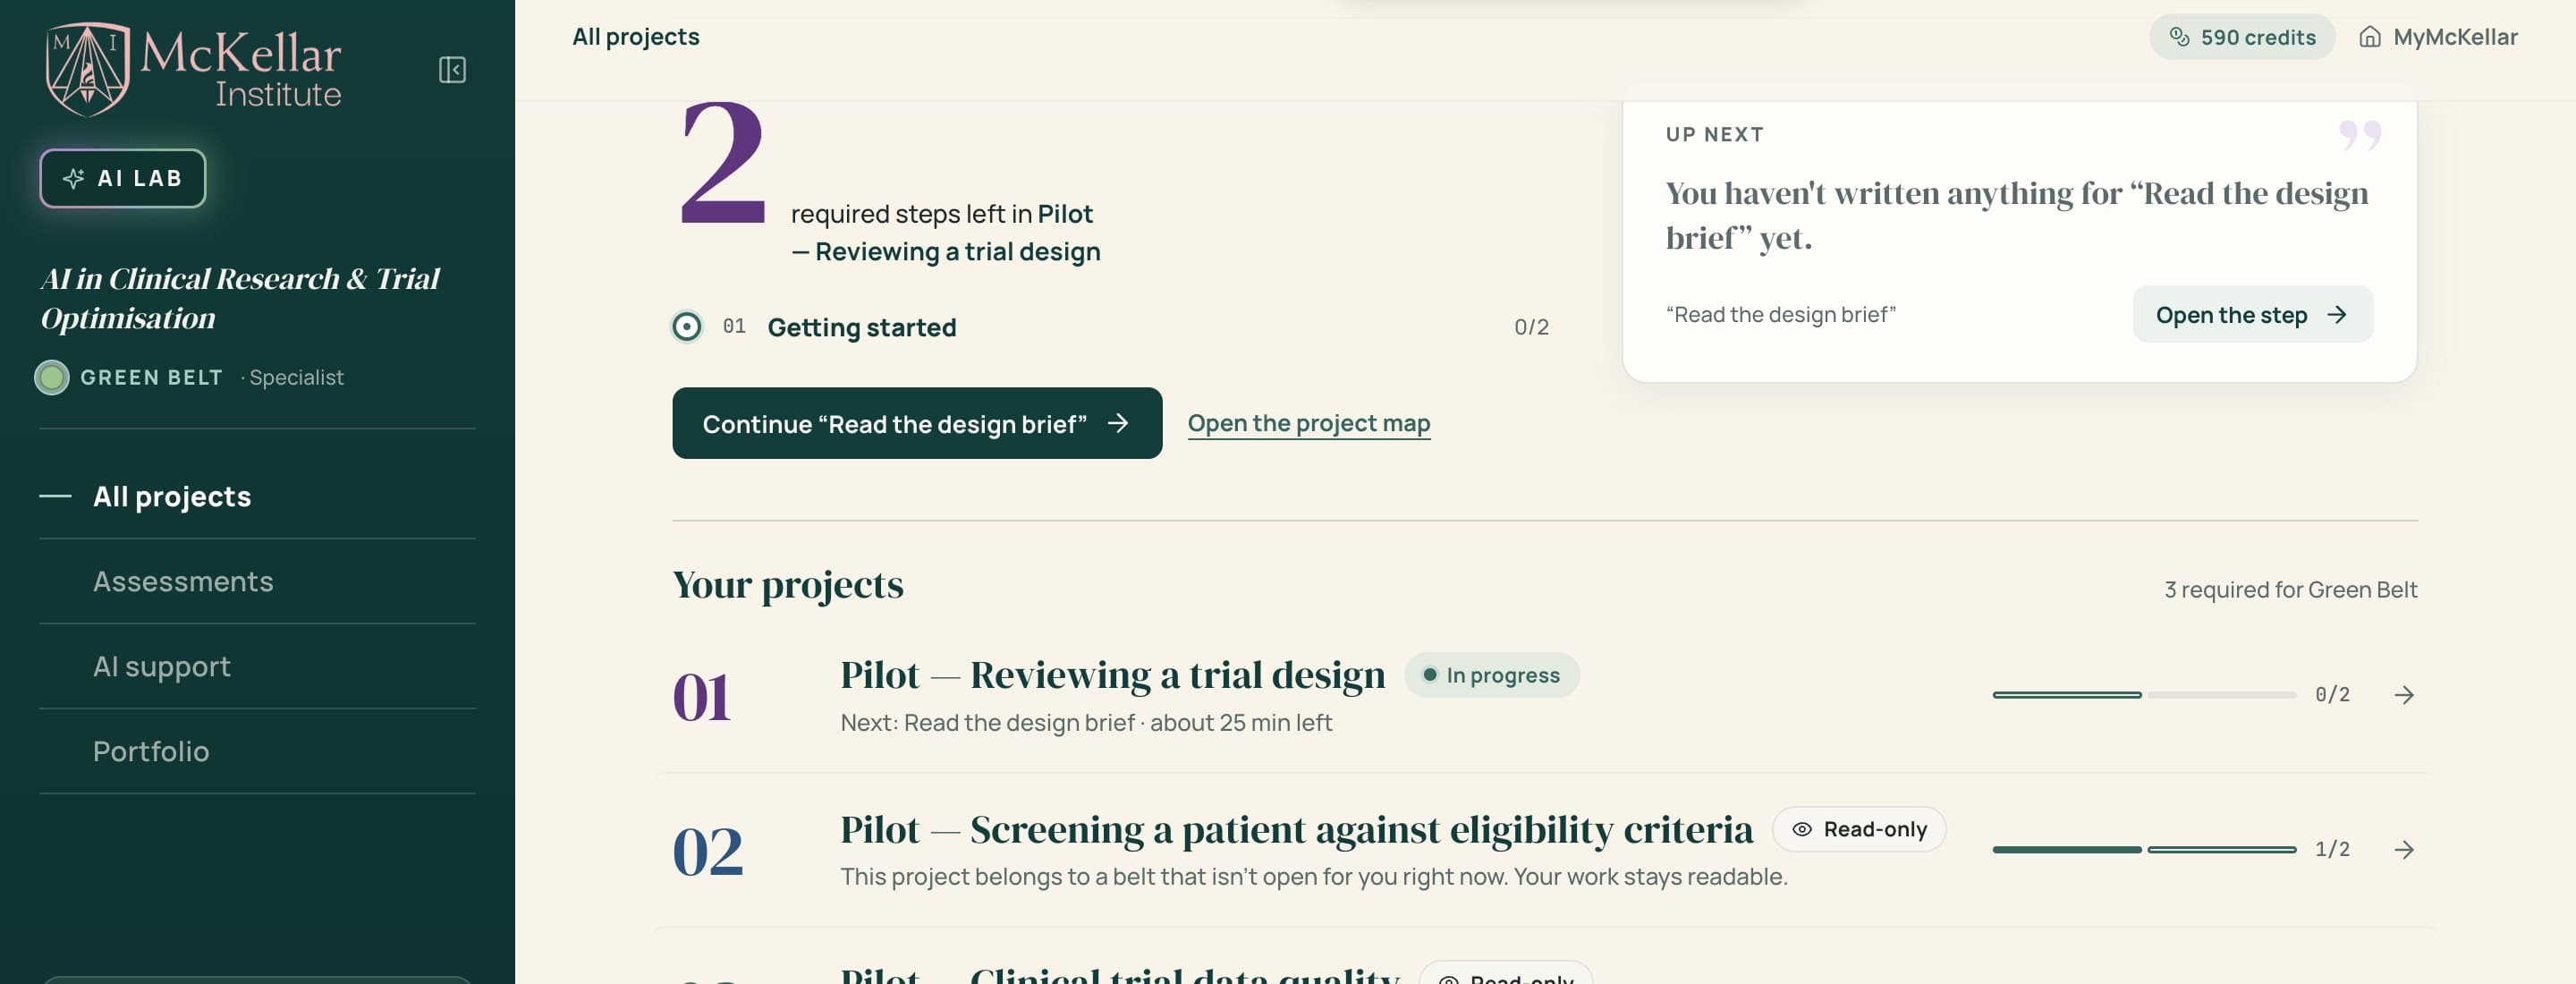Open the AI LAB sparkle button
The height and width of the screenshot is (984, 2576).
[123, 178]
